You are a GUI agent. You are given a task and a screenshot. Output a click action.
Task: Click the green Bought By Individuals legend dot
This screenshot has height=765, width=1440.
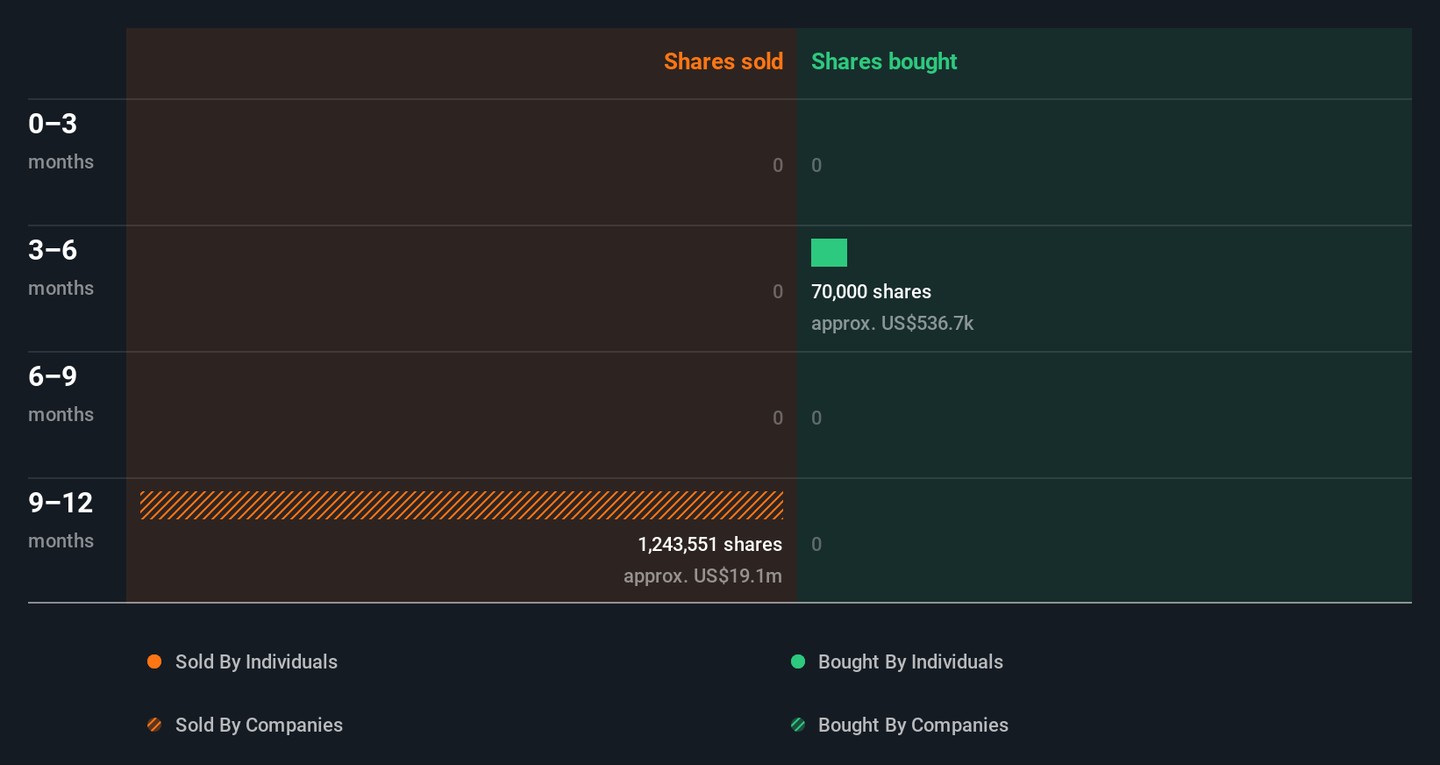(798, 662)
